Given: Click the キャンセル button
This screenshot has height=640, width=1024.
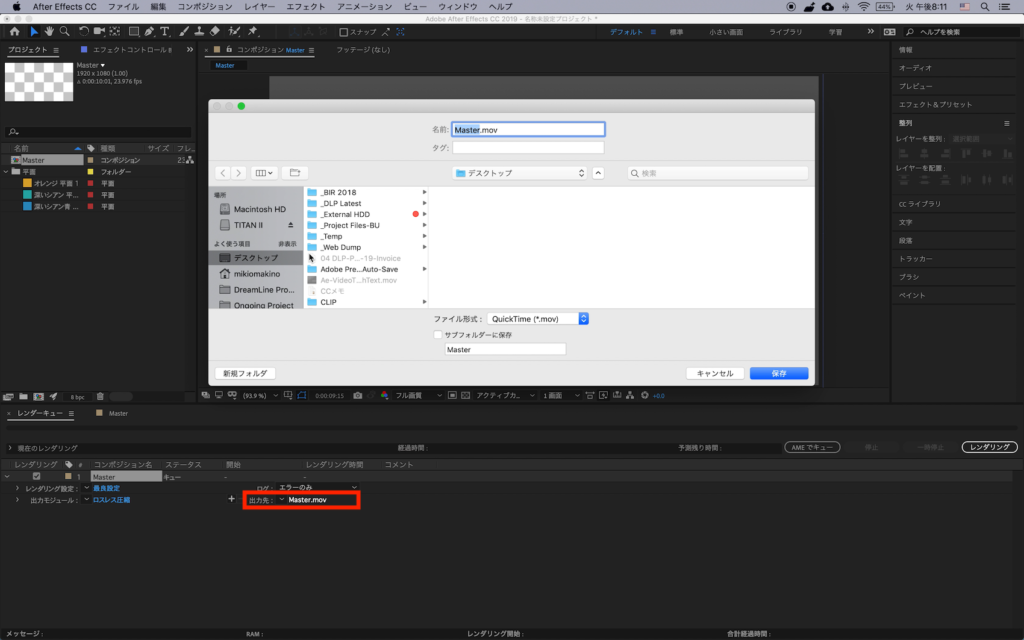Looking at the screenshot, I should pos(714,373).
